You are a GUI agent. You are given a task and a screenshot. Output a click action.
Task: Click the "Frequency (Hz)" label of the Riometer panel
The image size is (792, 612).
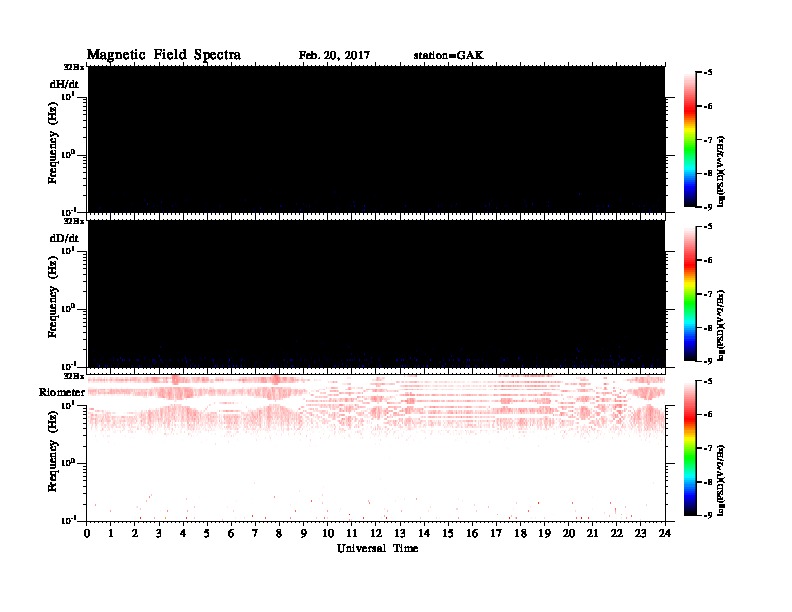click(53, 451)
